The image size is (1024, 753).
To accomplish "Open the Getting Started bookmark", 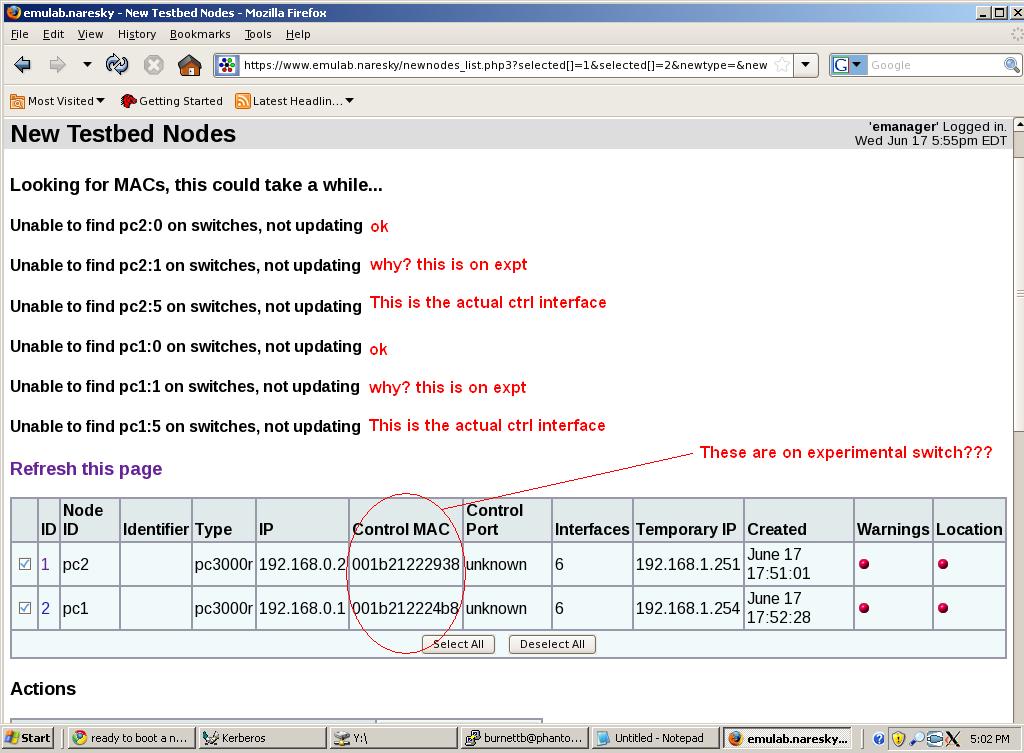I will tap(172, 101).
